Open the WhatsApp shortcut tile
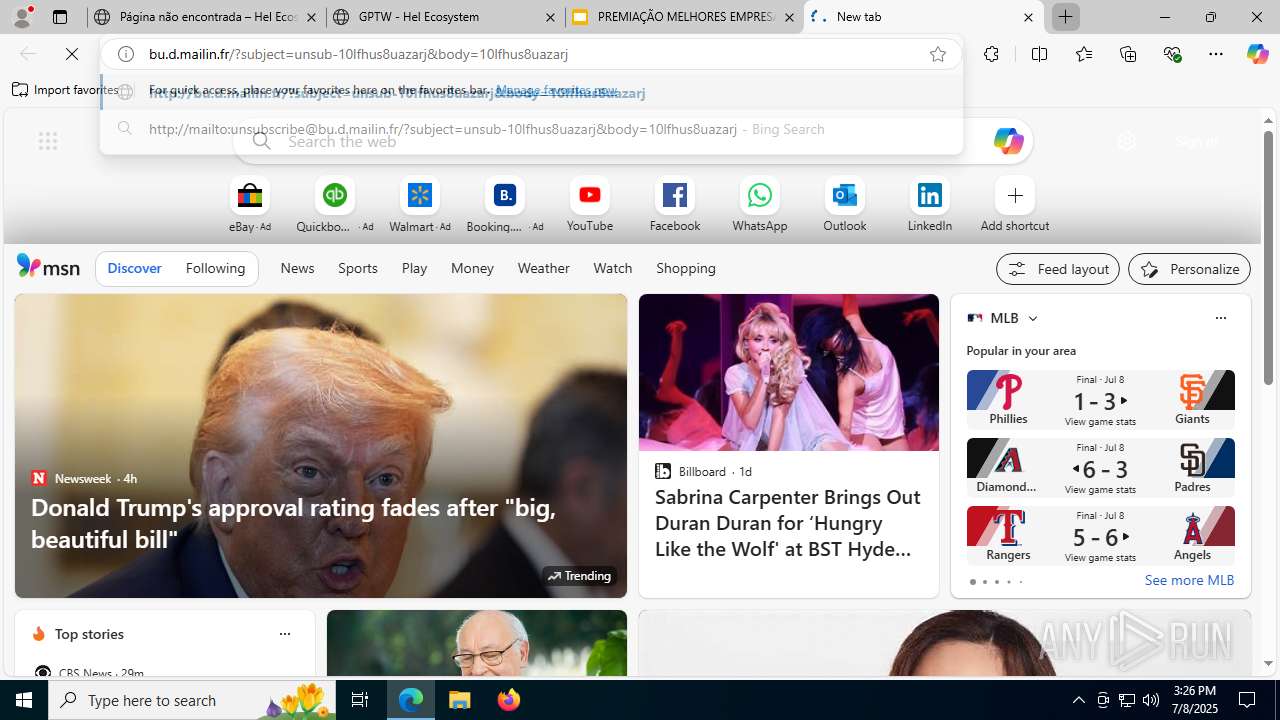Viewport: 1280px width, 720px height. click(760, 205)
